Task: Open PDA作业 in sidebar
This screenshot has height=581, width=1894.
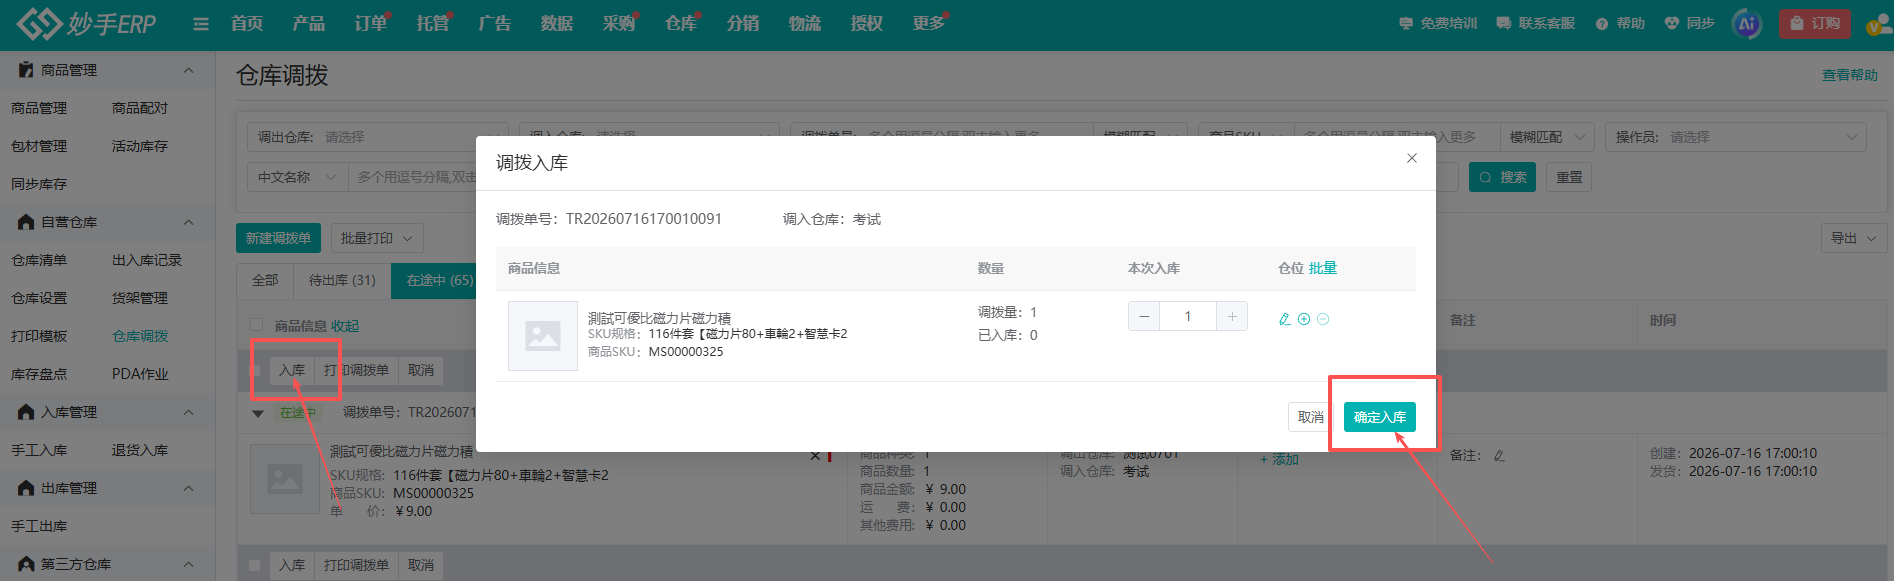Action: 140,374
